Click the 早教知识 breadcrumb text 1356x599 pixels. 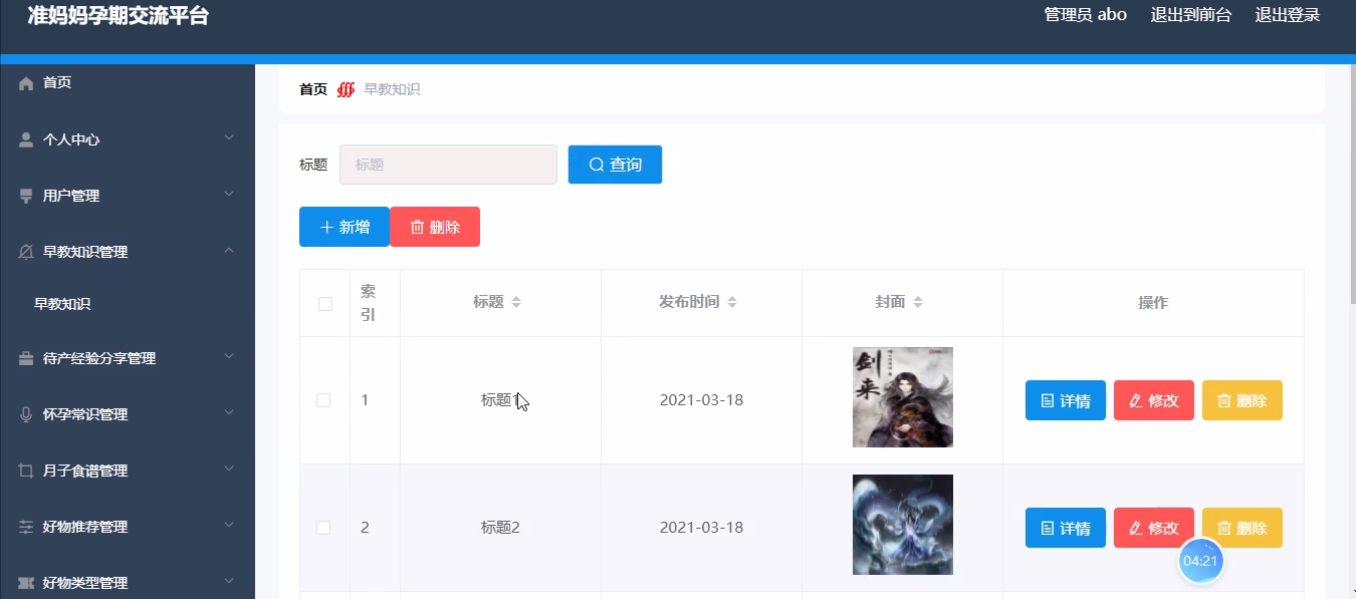(x=392, y=89)
